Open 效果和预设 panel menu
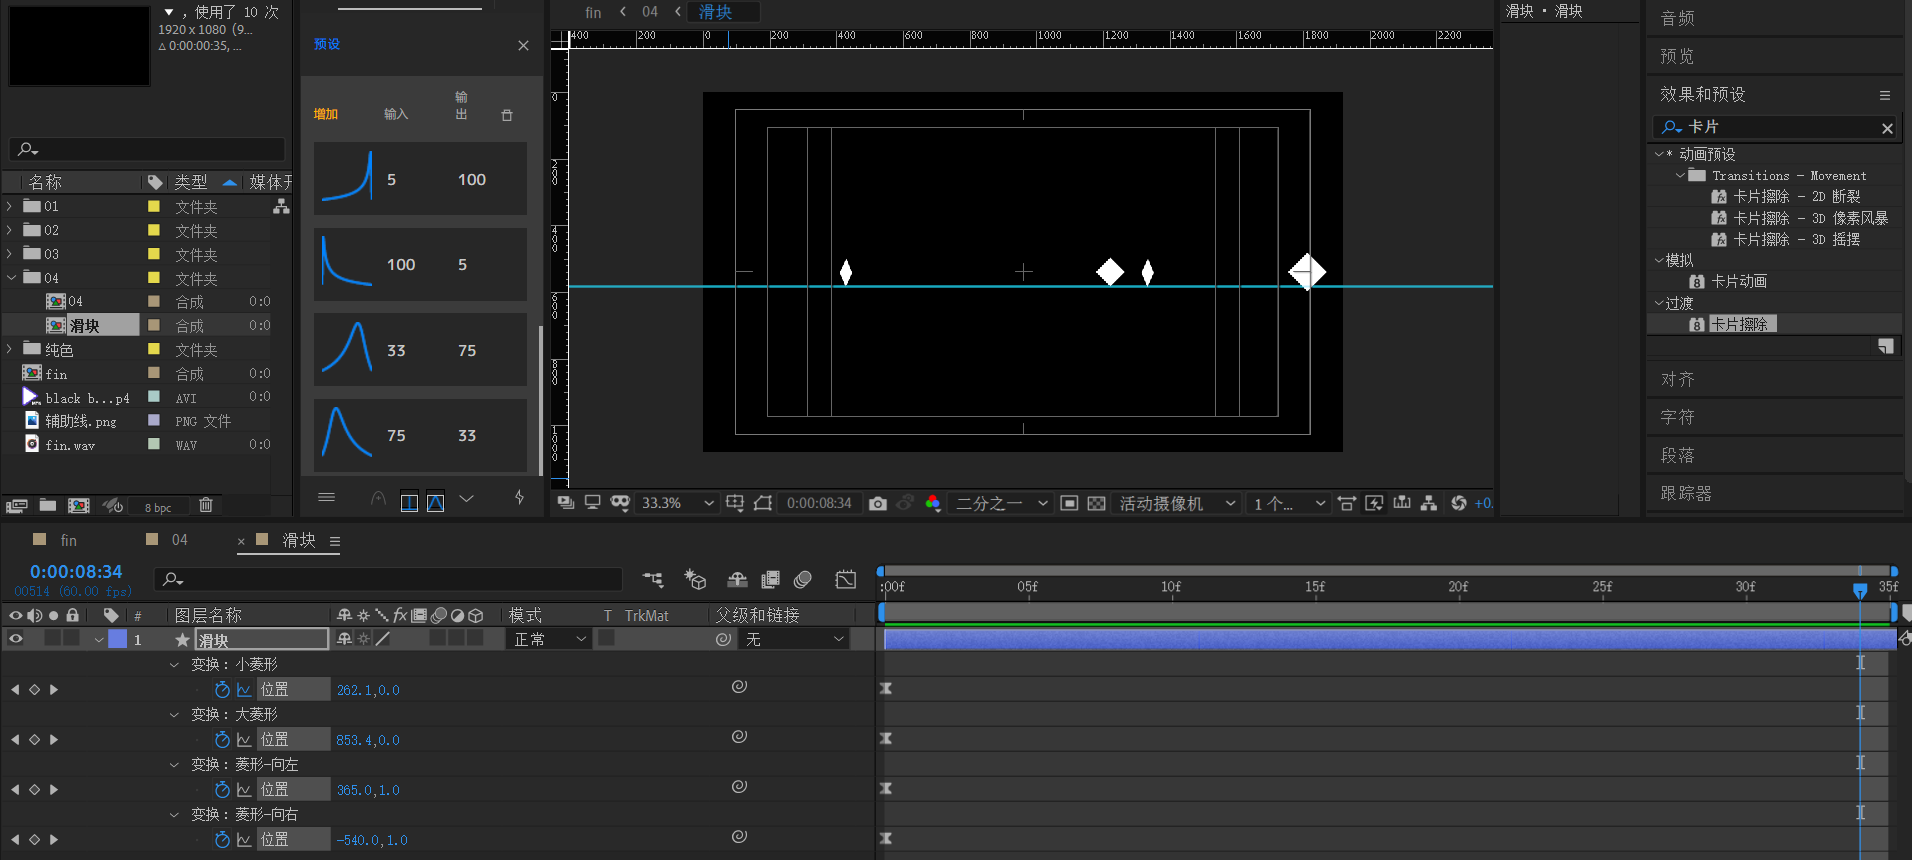The image size is (1912, 860). pyautogui.click(x=1885, y=95)
